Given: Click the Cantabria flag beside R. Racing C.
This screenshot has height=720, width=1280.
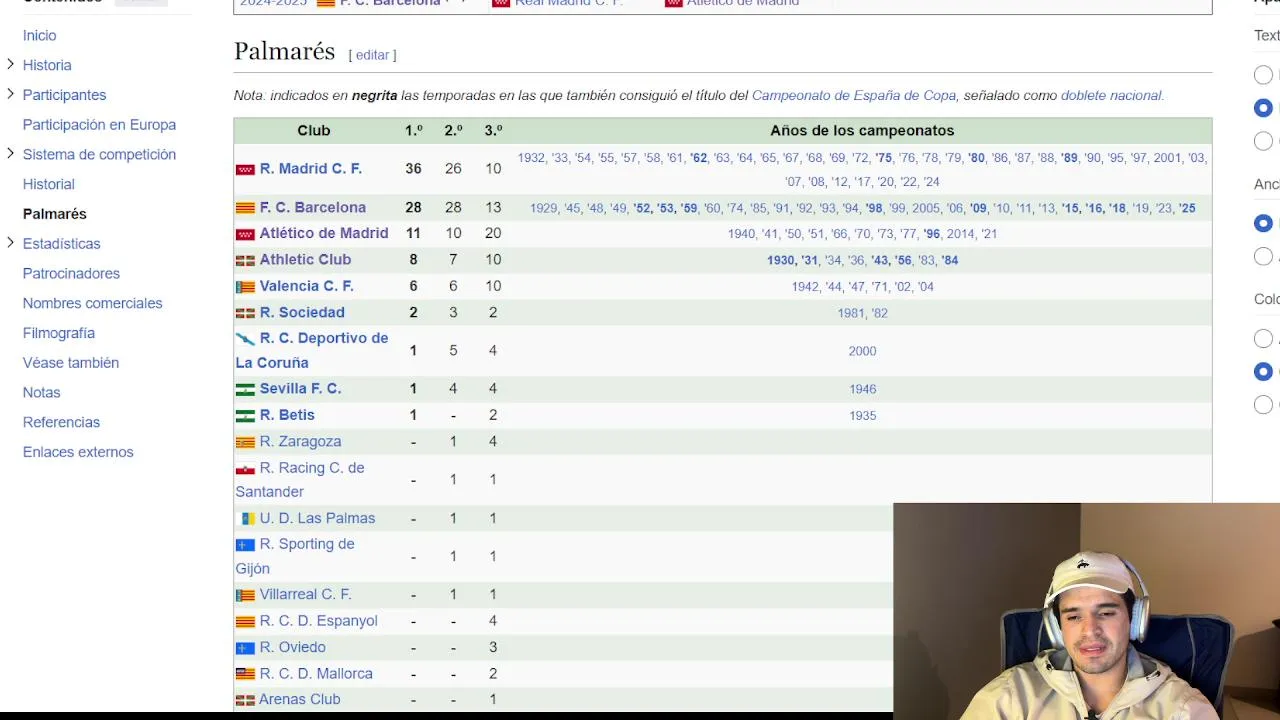Looking at the screenshot, I should coord(245,468).
